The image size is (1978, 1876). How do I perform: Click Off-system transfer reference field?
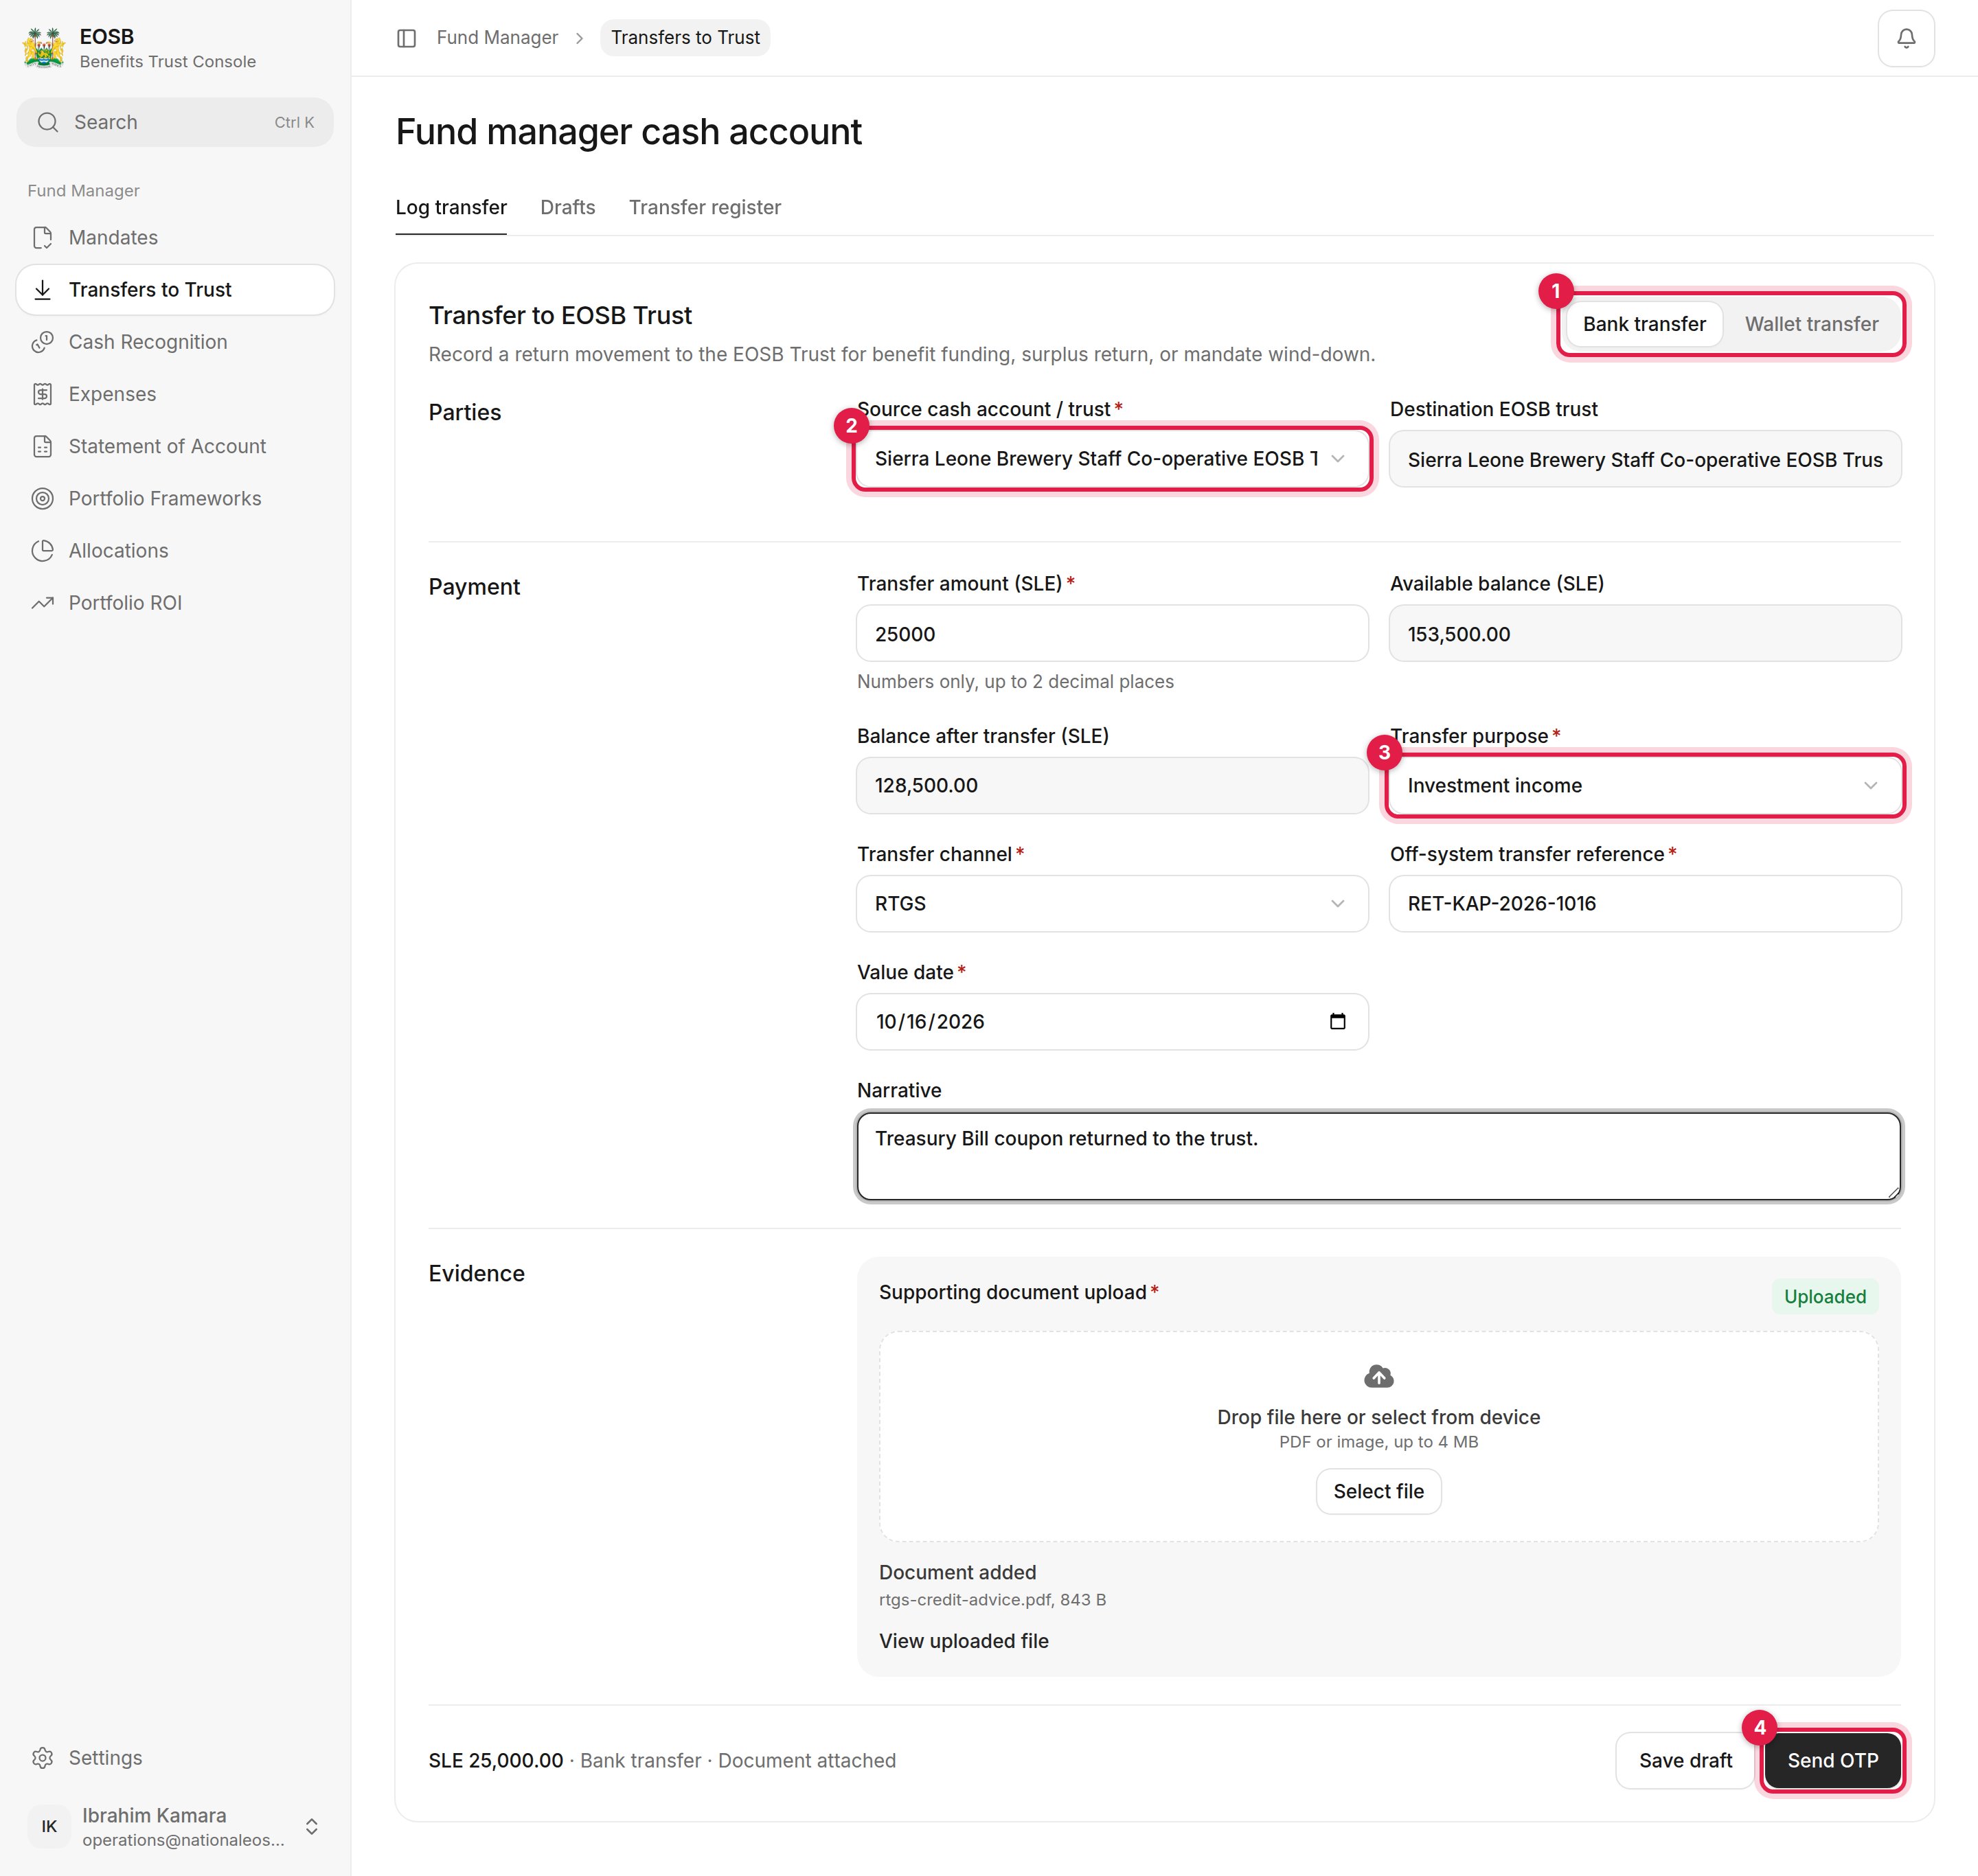tap(1644, 904)
